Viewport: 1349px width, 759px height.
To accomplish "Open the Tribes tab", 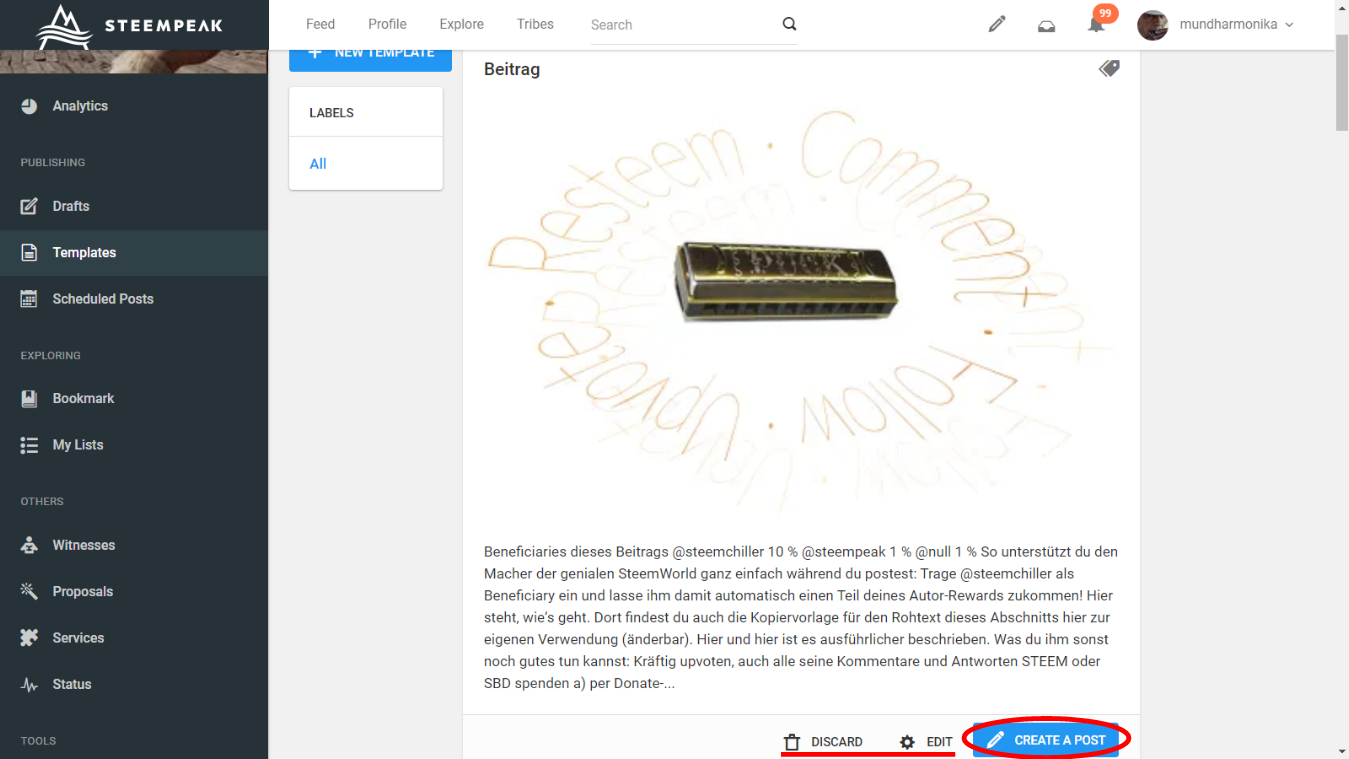I will point(535,24).
